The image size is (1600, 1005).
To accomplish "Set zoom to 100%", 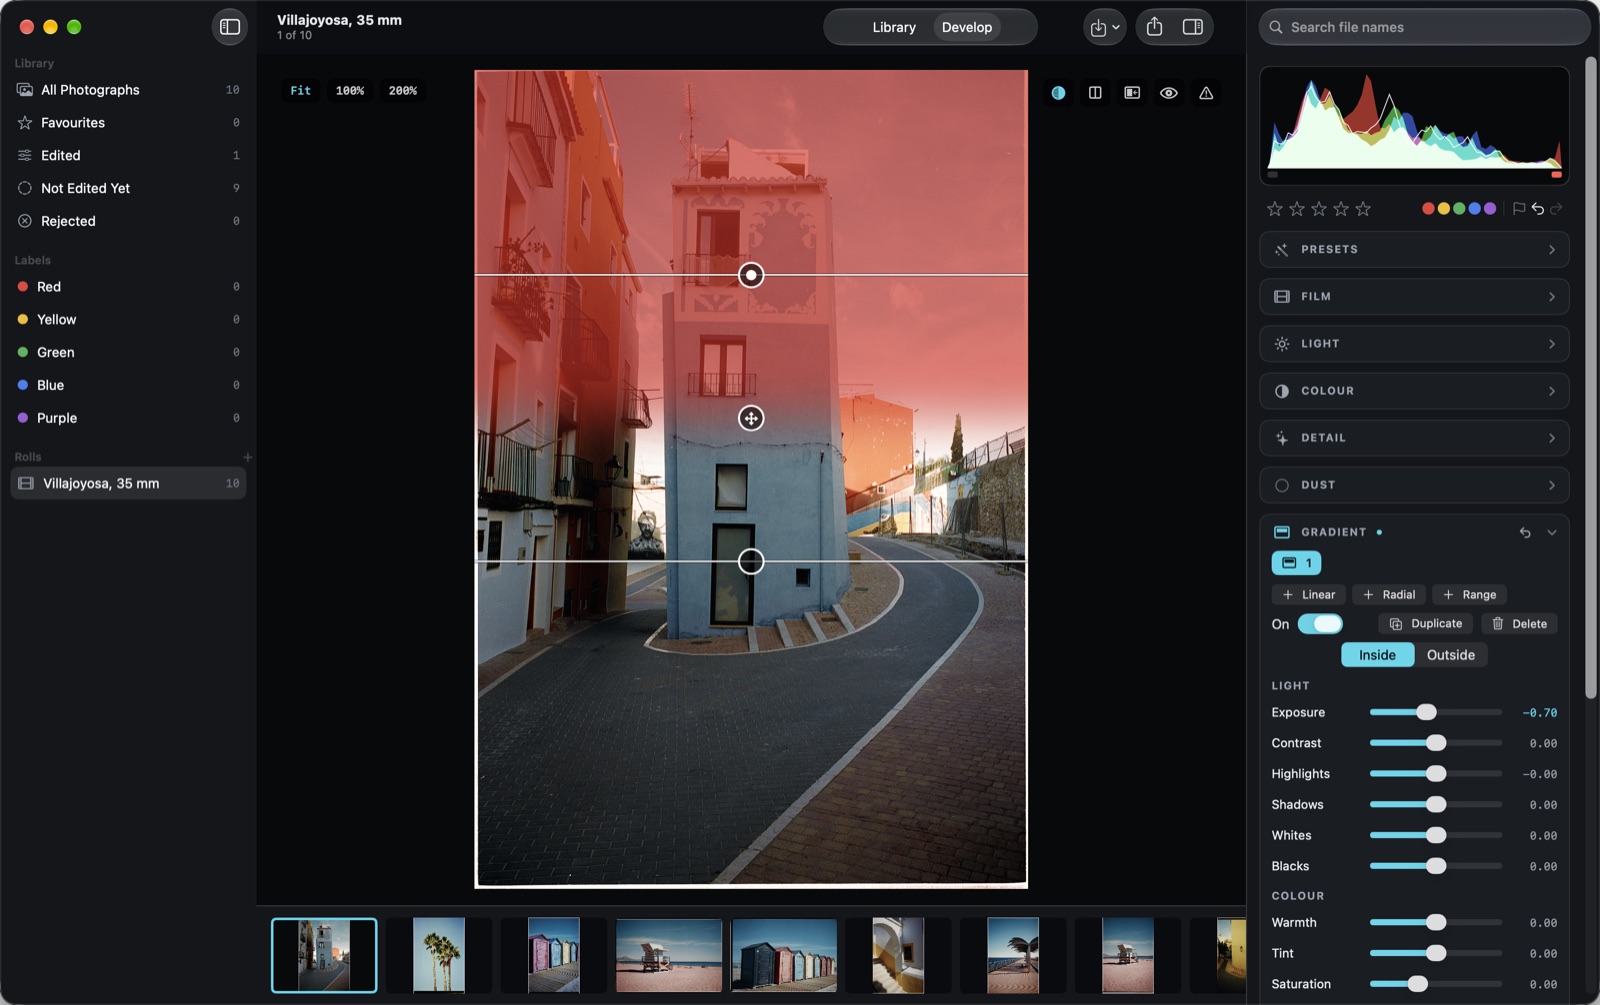I will [350, 91].
